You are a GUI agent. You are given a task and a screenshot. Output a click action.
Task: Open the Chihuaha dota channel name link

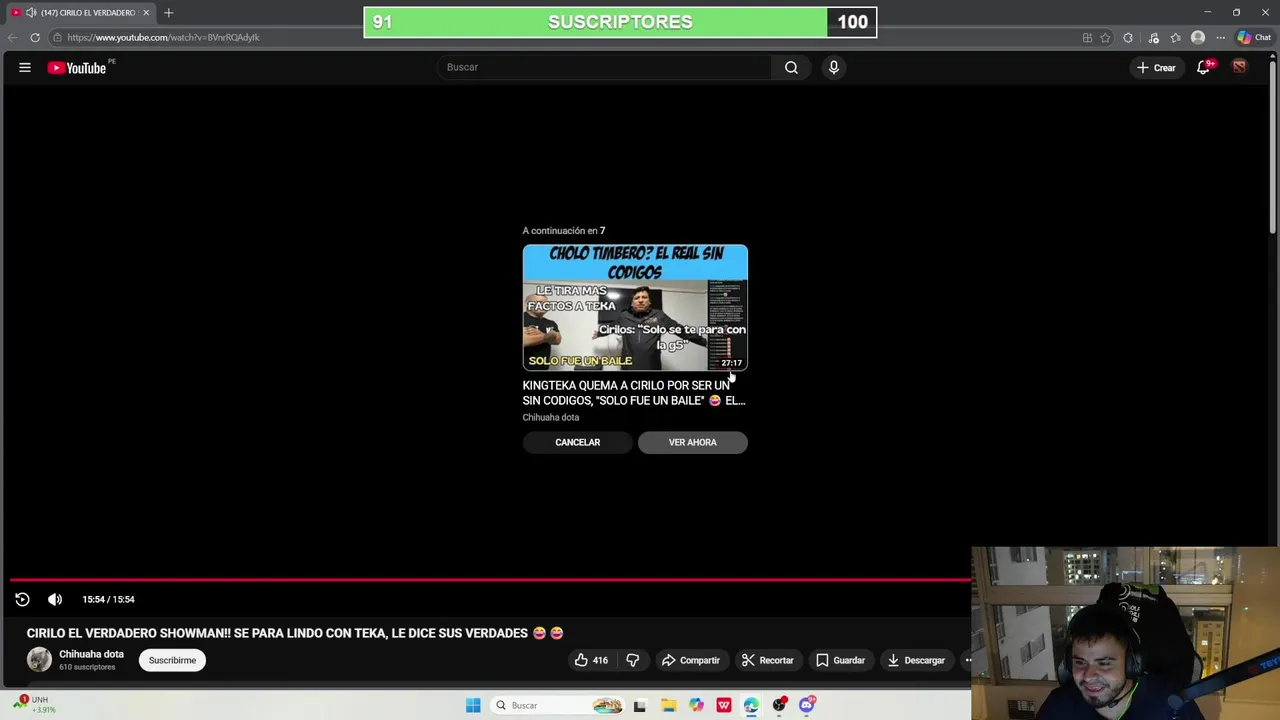[x=91, y=654]
